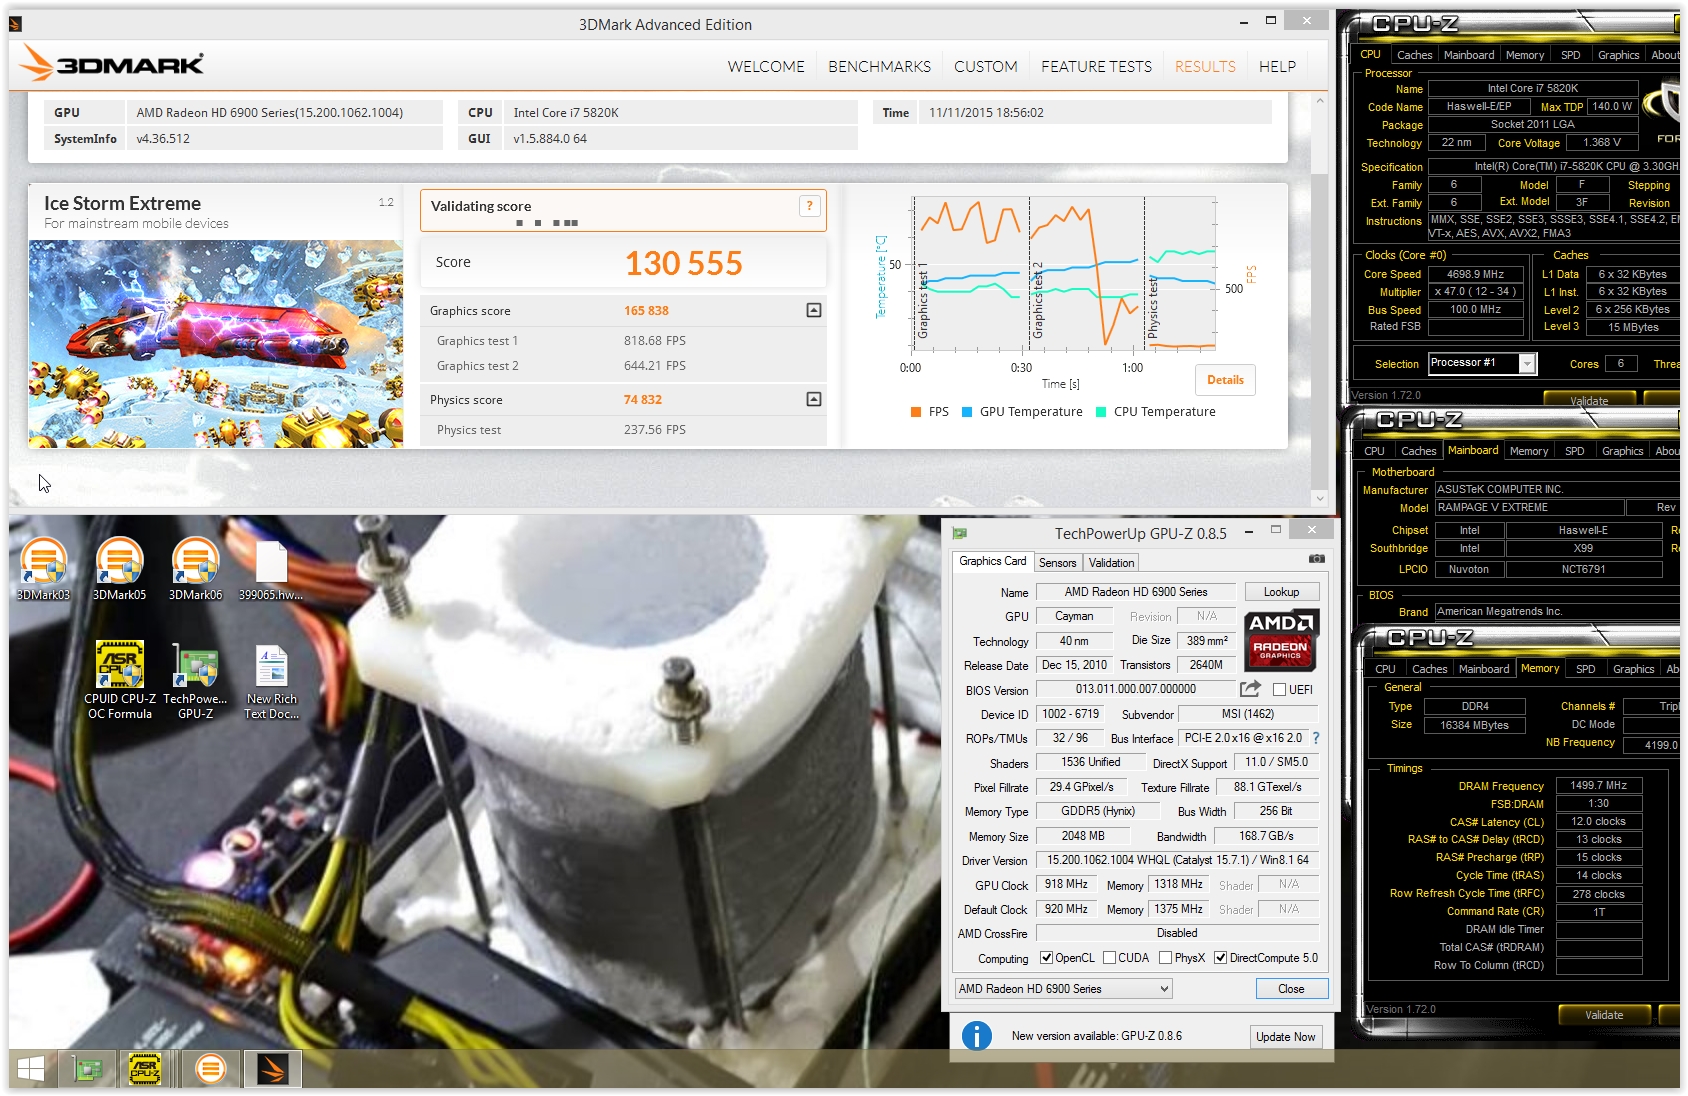Click the AMD Radeon Graphics logo

1281,640
